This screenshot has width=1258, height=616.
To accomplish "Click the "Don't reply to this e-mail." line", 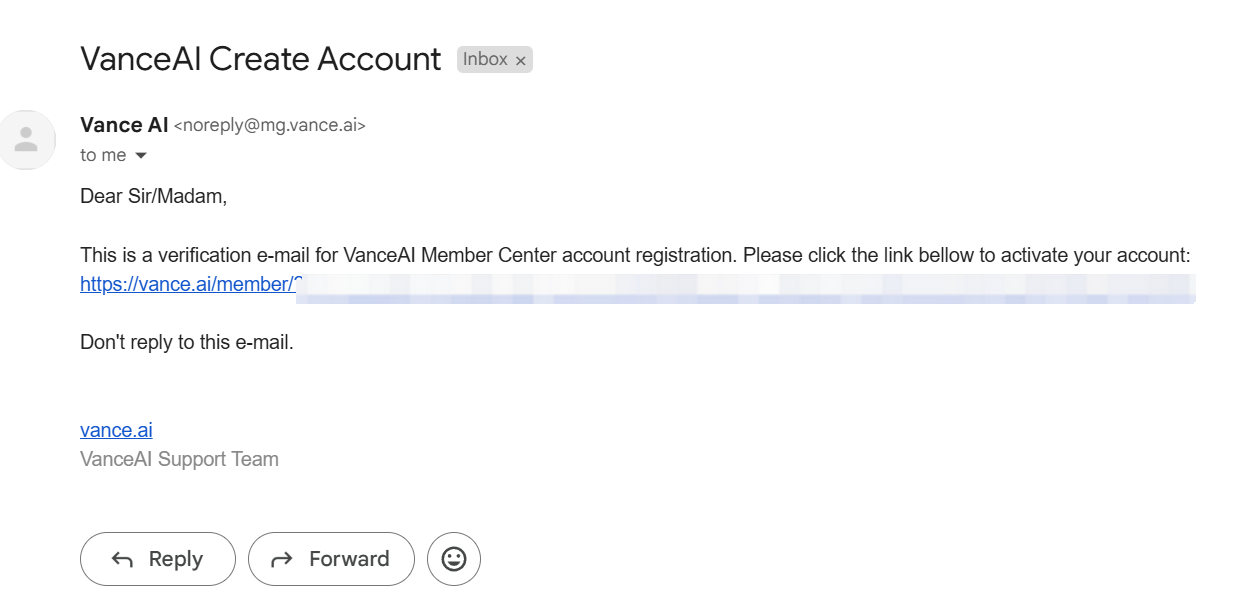I will [x=187, y=342].
